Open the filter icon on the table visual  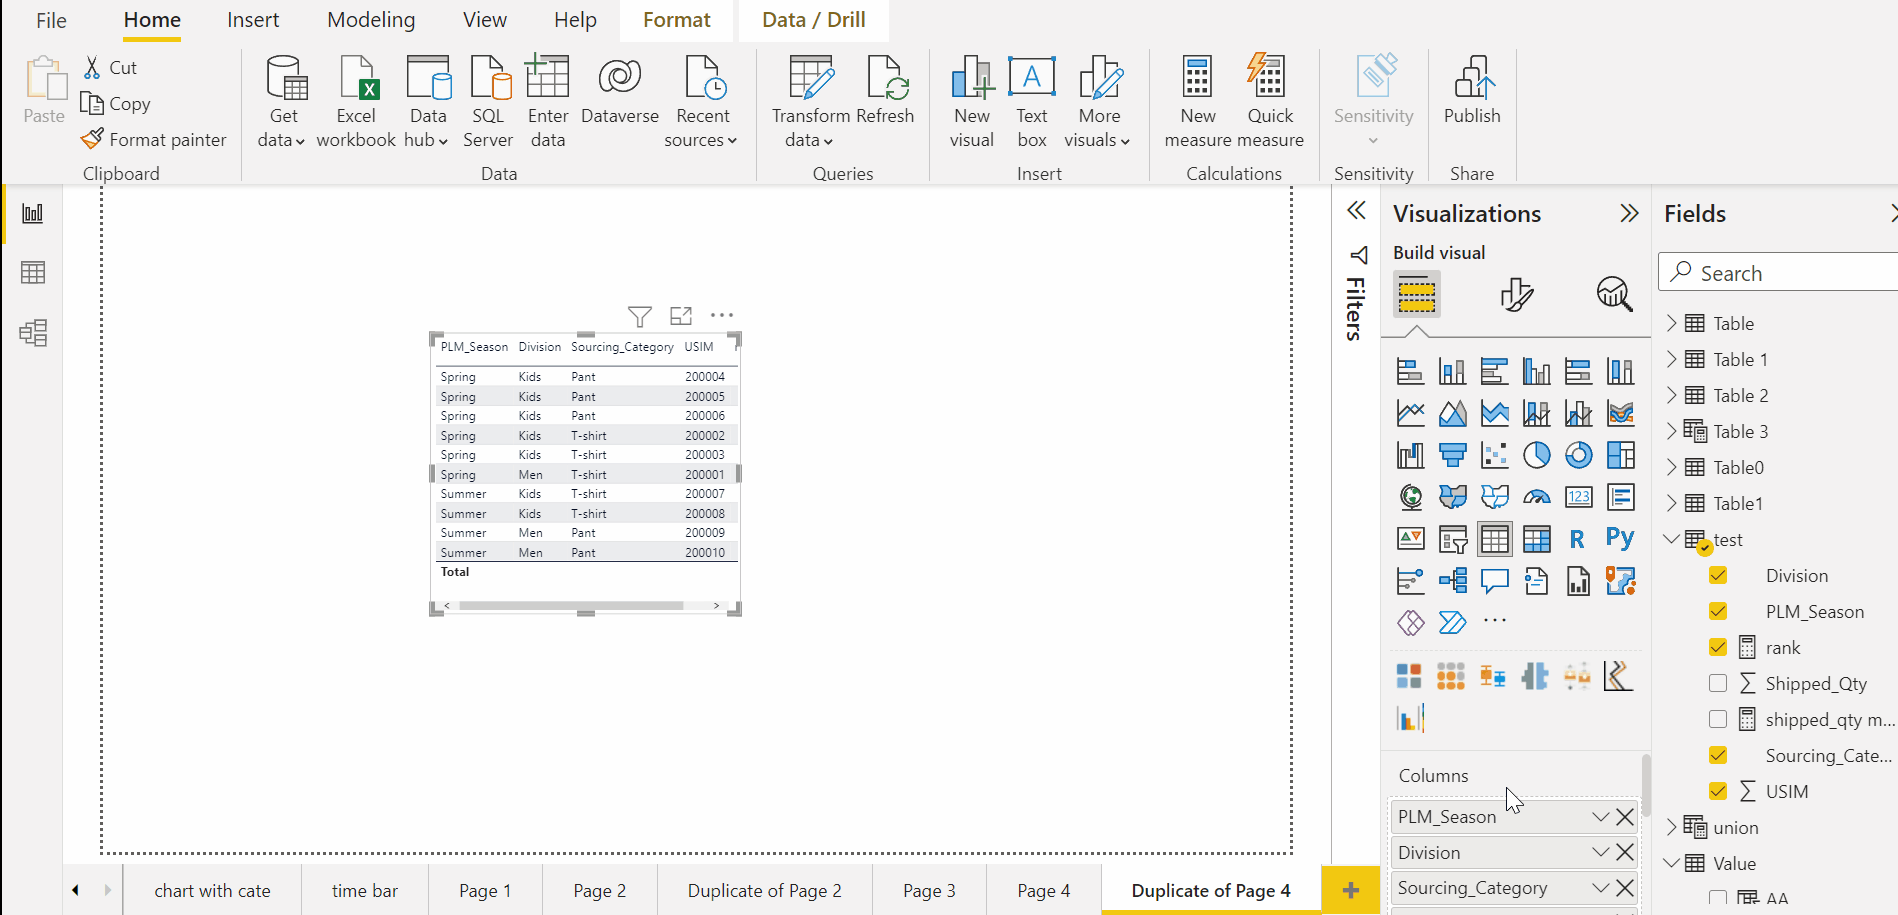[x=640, y=316]
